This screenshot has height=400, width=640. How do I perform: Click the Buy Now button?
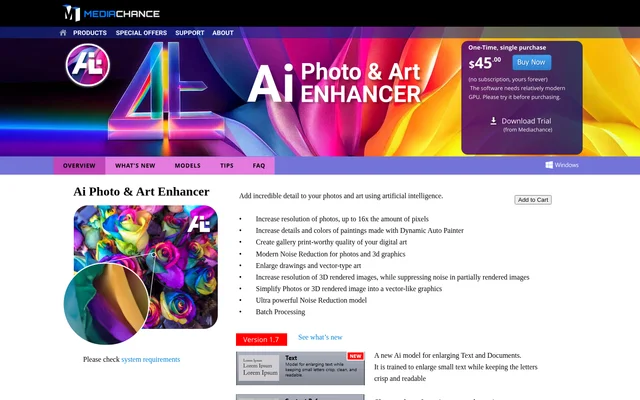pos(531,62)
